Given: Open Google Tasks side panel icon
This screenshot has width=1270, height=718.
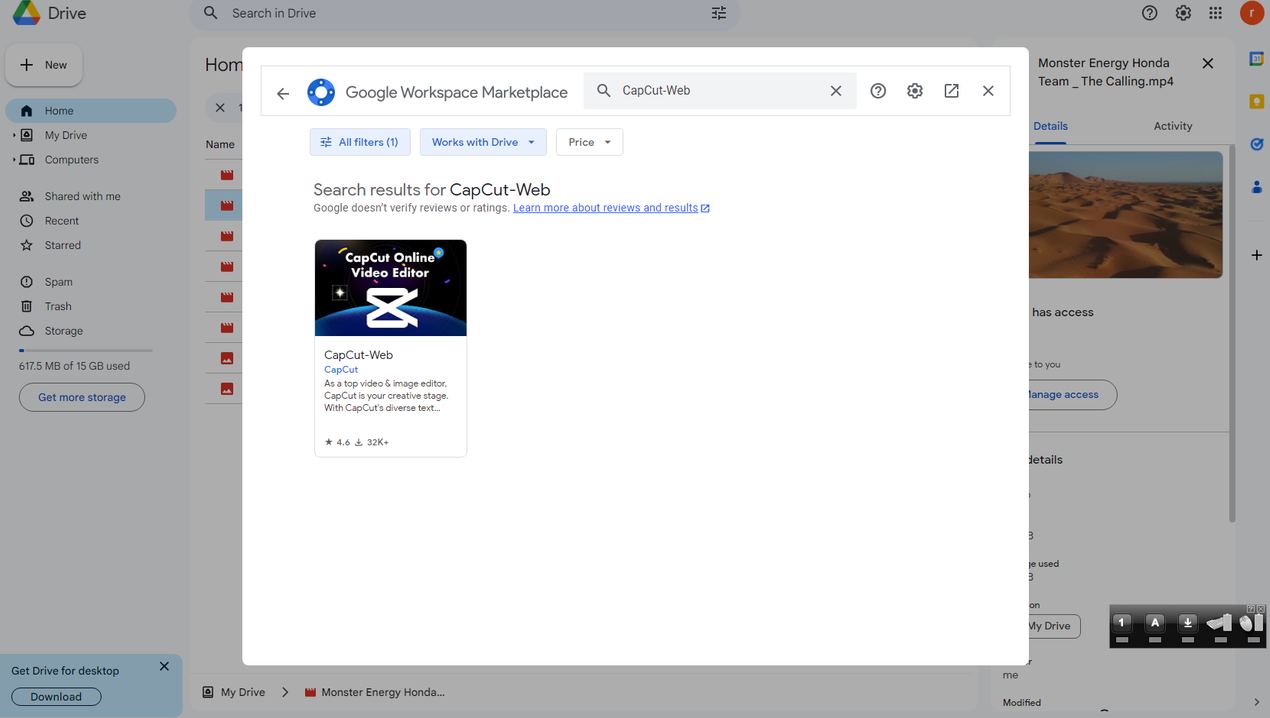Looking at the screenshot, I should click(x=1257, y=144).
